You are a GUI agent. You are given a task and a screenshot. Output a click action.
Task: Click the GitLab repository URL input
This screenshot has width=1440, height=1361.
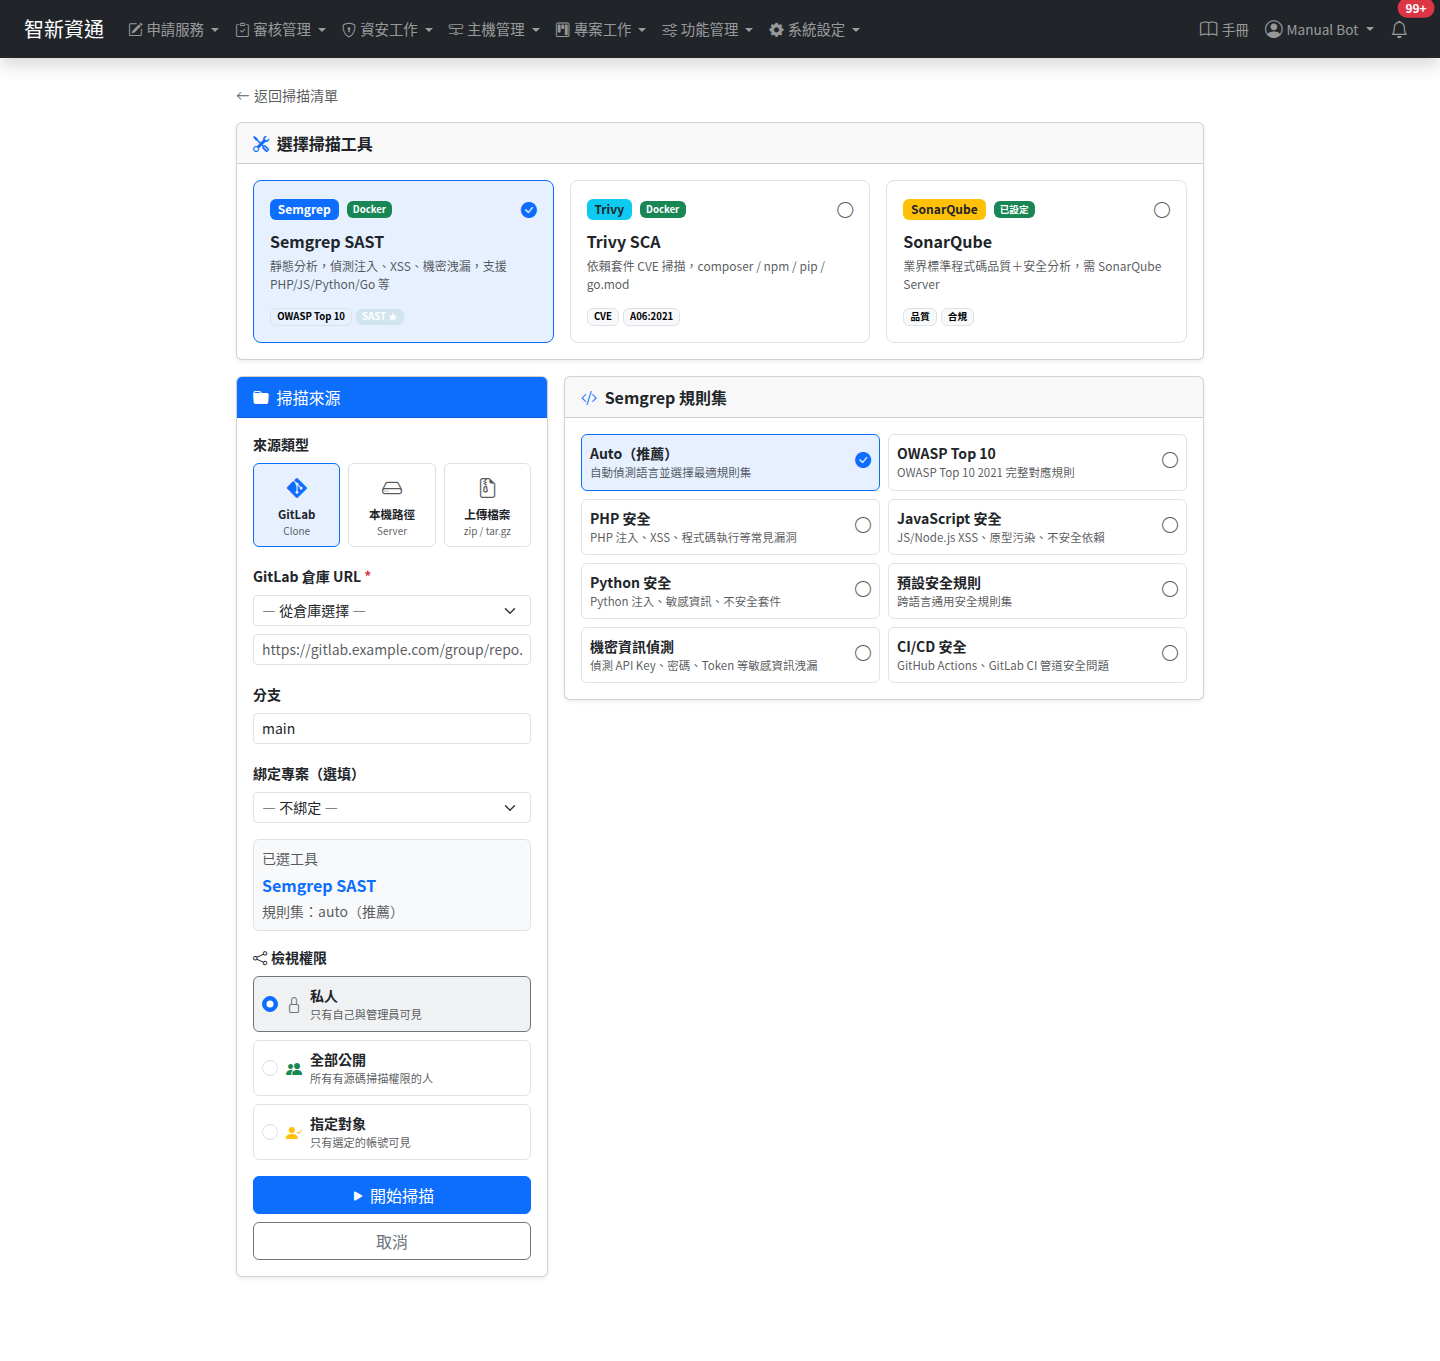[392, 650]
